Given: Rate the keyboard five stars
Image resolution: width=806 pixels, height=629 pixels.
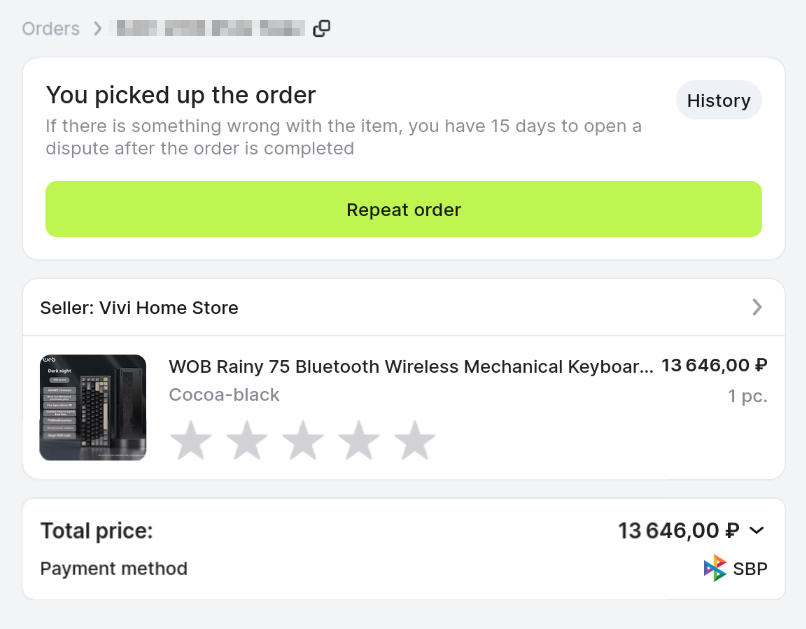Looking at the screenshot, I should point(415,441).
